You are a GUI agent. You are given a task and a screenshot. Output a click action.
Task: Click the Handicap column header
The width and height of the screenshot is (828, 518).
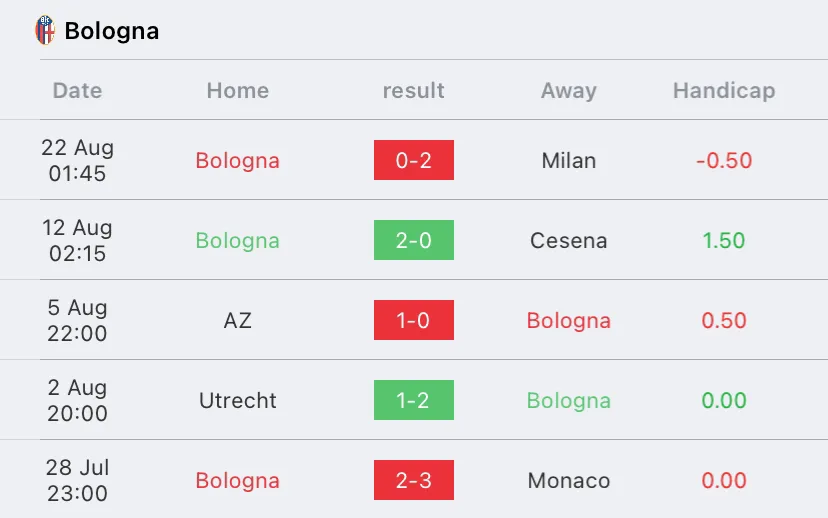(x=724, y=90)
